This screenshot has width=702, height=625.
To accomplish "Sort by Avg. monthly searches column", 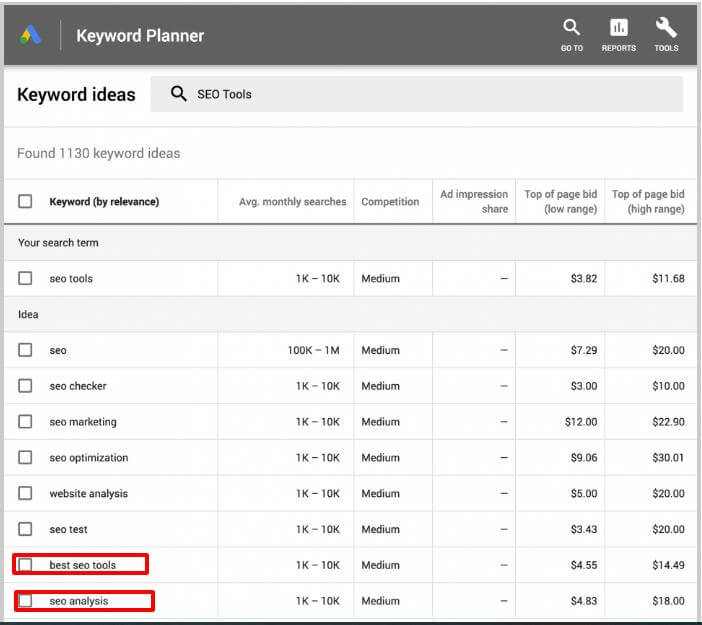I will click(292, 201).
